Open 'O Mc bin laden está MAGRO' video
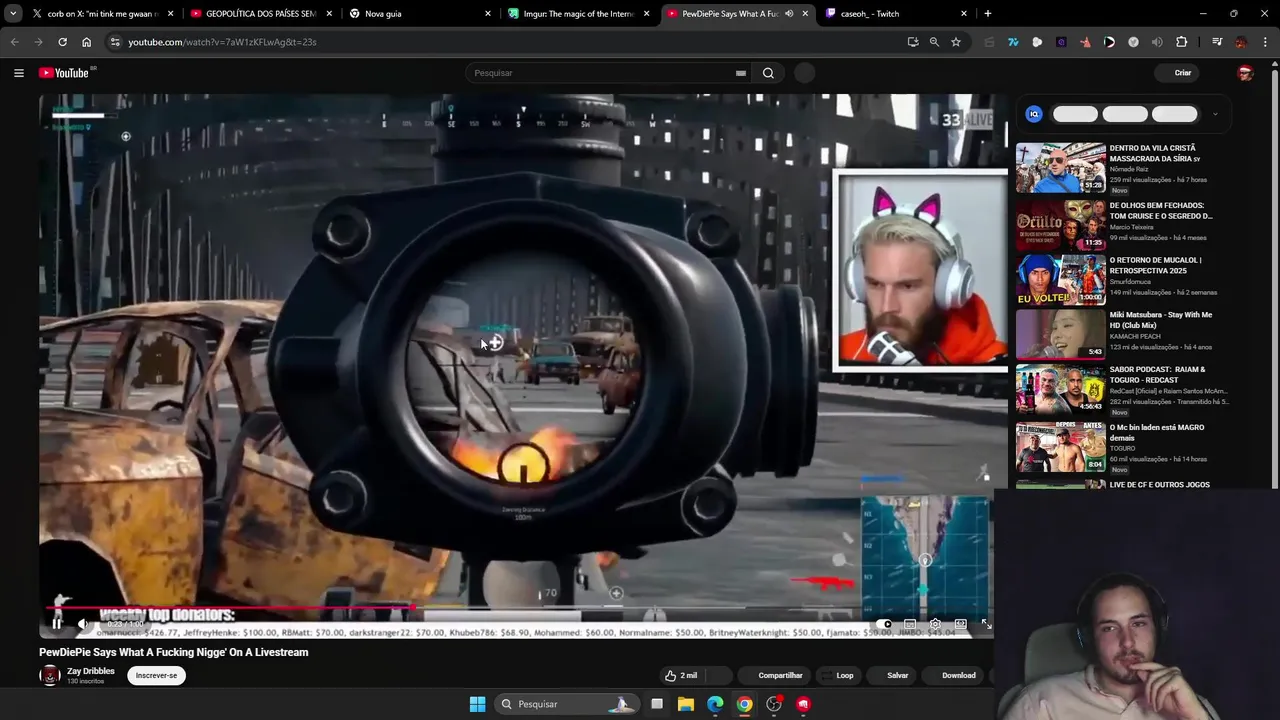 click(1157, 432)
